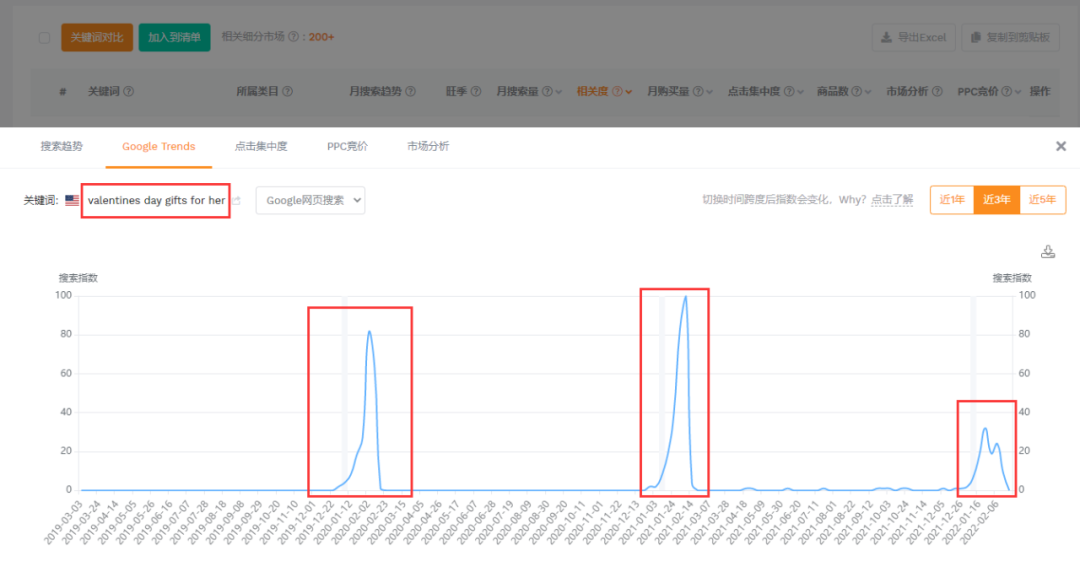The width and height of the screenshot is (1080, 561).
Task: Expand the 月搜索量 sort dropdown
Action: click(x=559, y=92)
